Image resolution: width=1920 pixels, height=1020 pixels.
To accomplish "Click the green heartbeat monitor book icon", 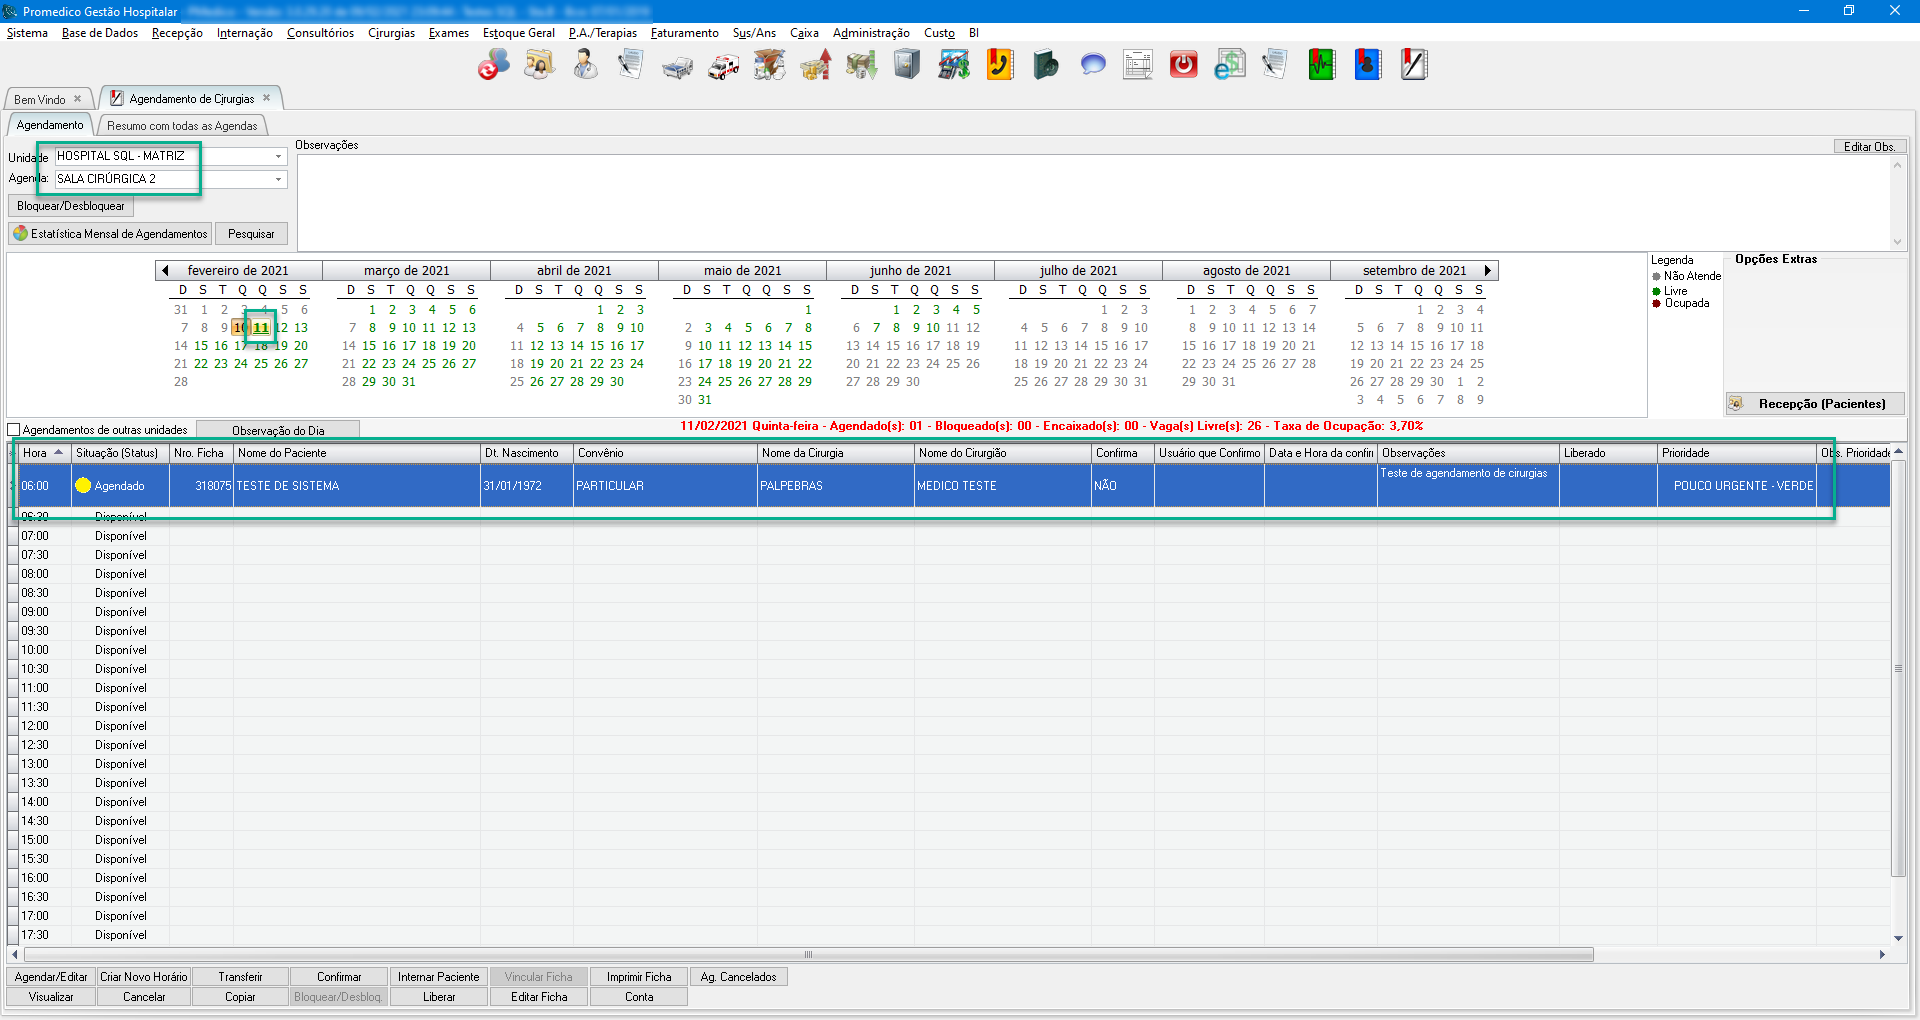I will [1321, 66].
